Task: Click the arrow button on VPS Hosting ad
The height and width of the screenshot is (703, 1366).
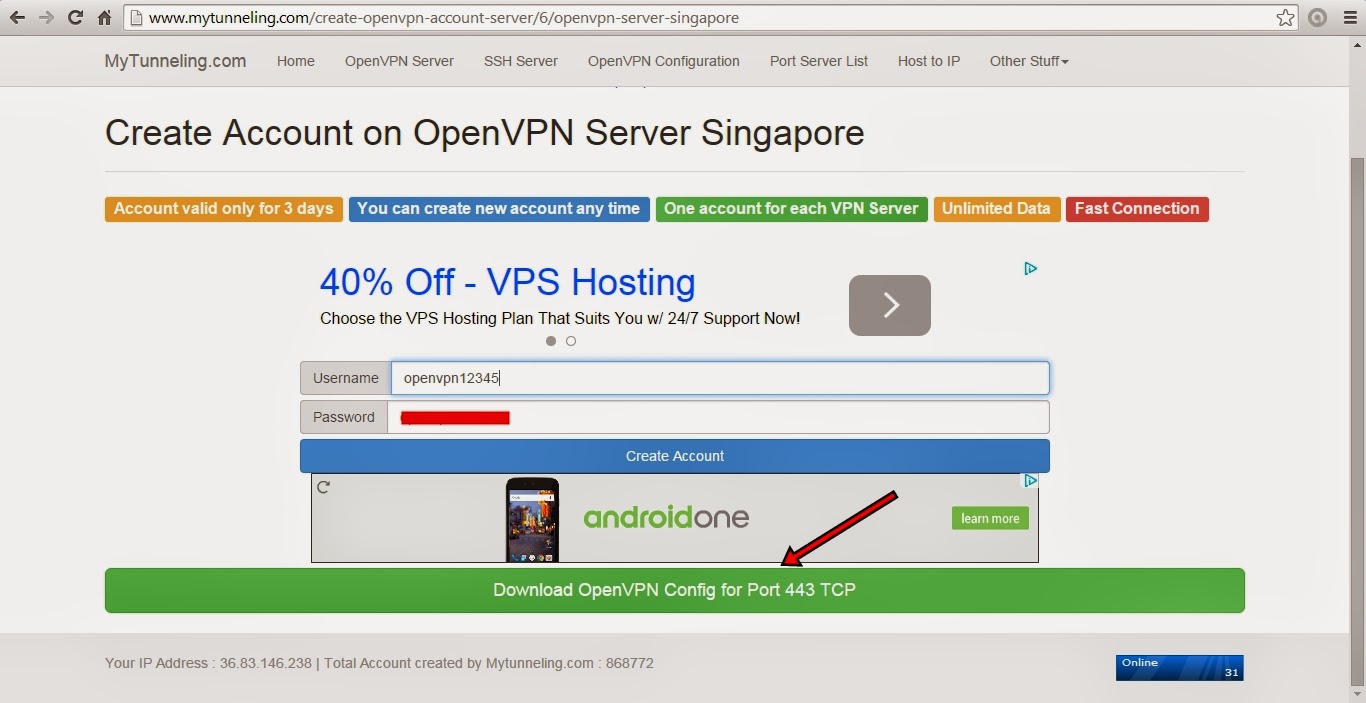Action: click(890, 305)
